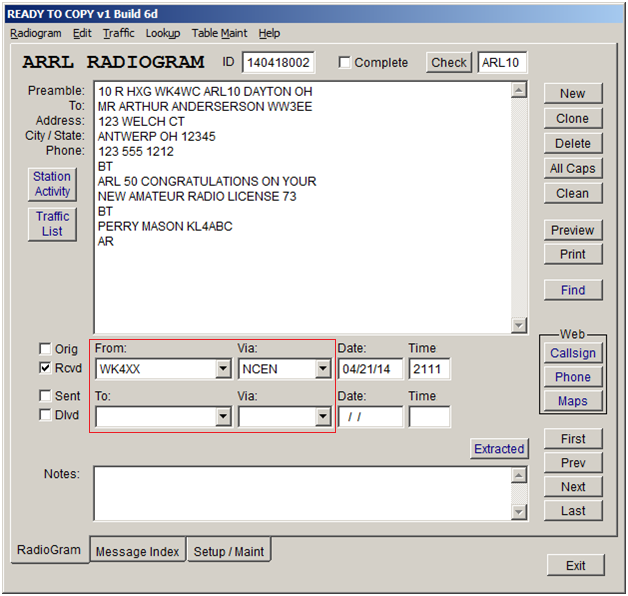
Task: Click the preamble line 10 R HXG WK4WC
Action: (205, 92)
